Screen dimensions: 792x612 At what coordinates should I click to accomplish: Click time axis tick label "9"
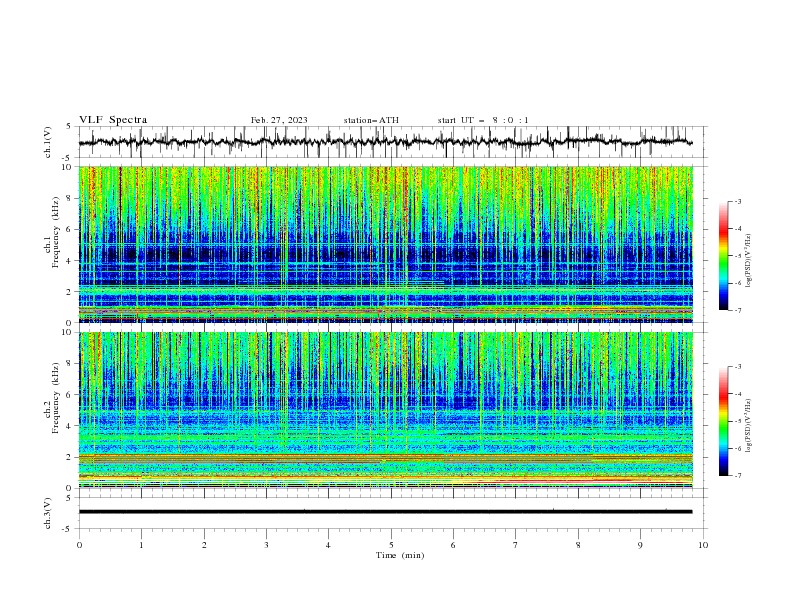pos(640,545)
